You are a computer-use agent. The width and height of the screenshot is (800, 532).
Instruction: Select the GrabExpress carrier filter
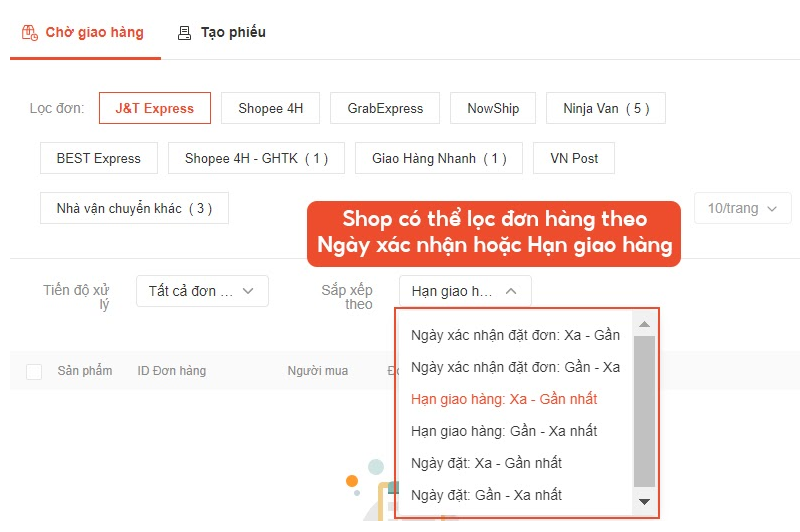click(385, 108)
